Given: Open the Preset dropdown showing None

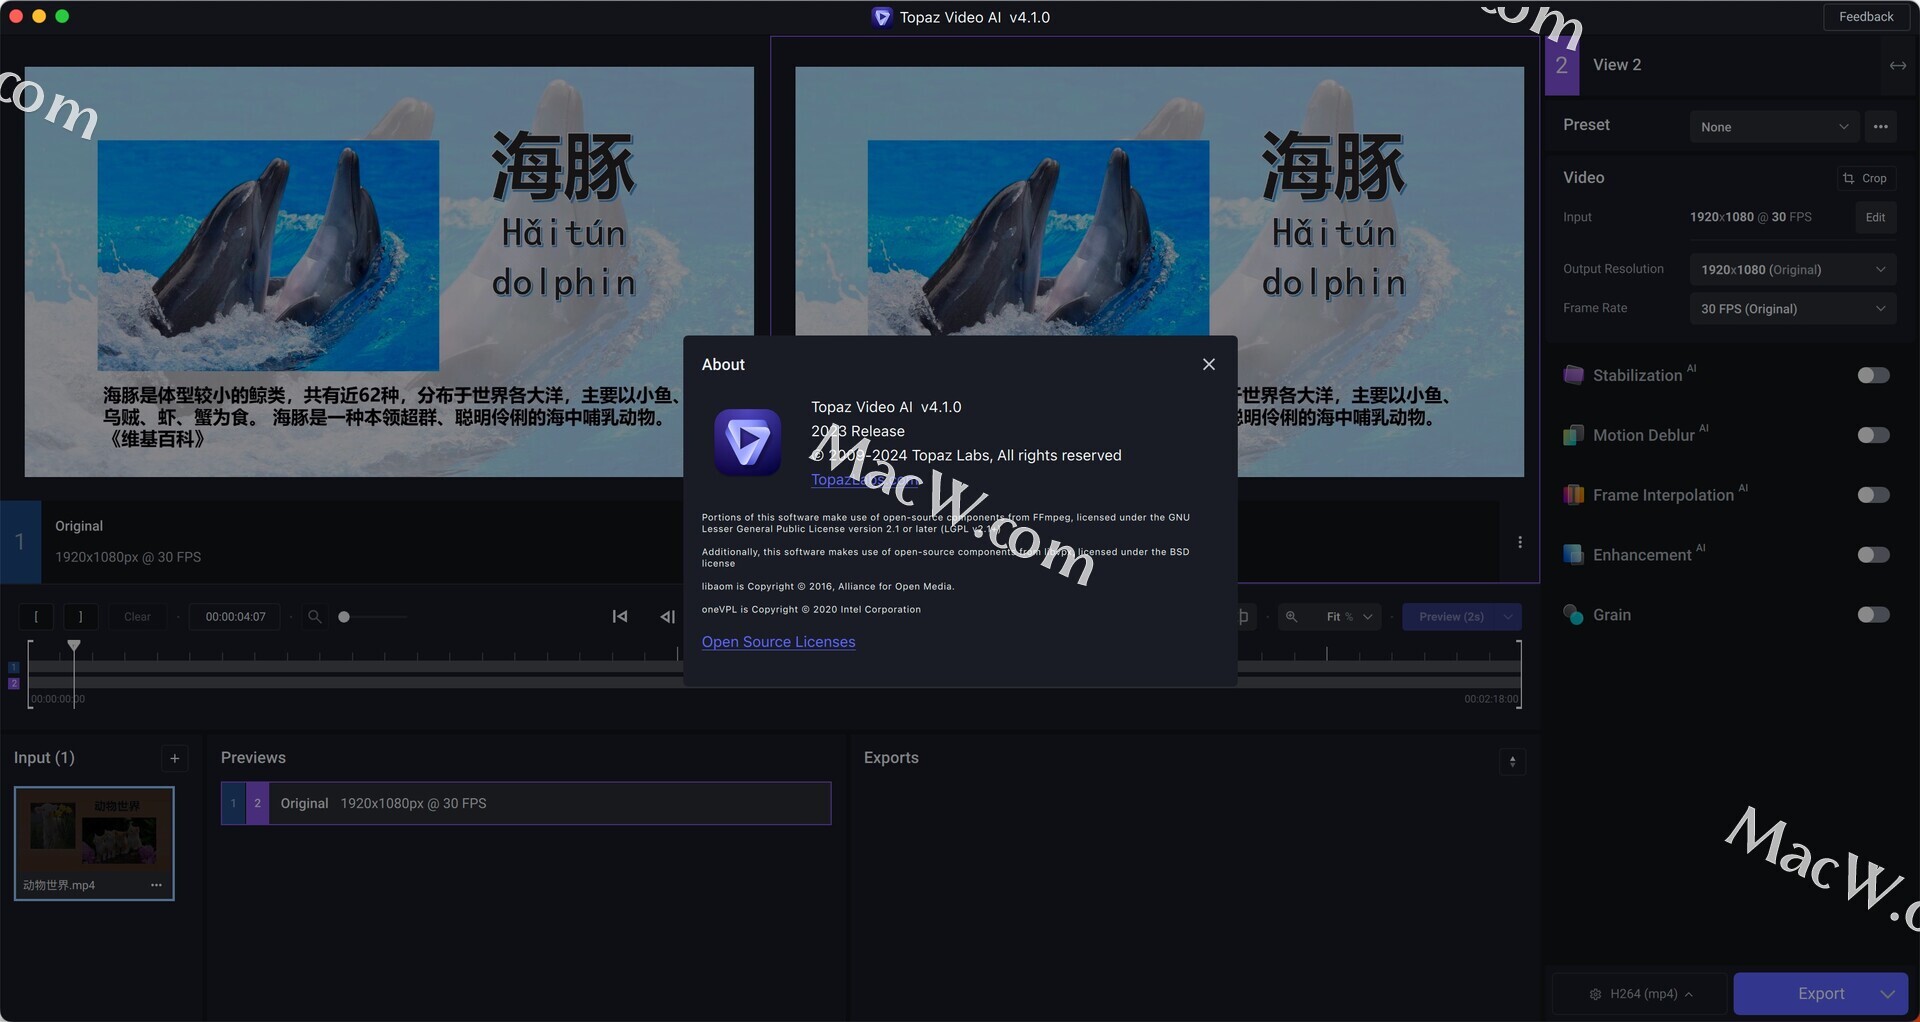Looking at the screenshot, I should [x=1774, y=127].
